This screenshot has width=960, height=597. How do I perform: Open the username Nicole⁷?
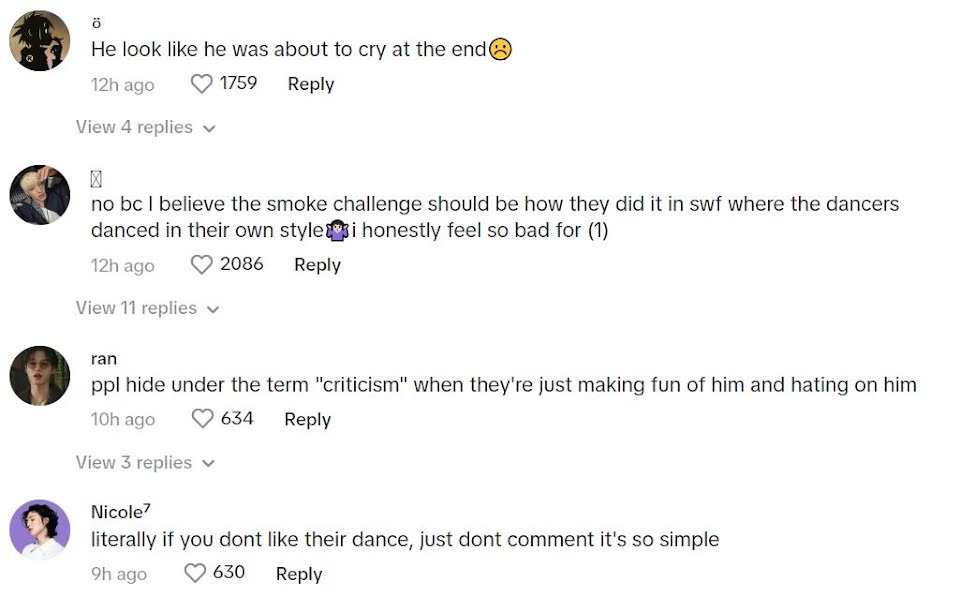coord(120,511)
